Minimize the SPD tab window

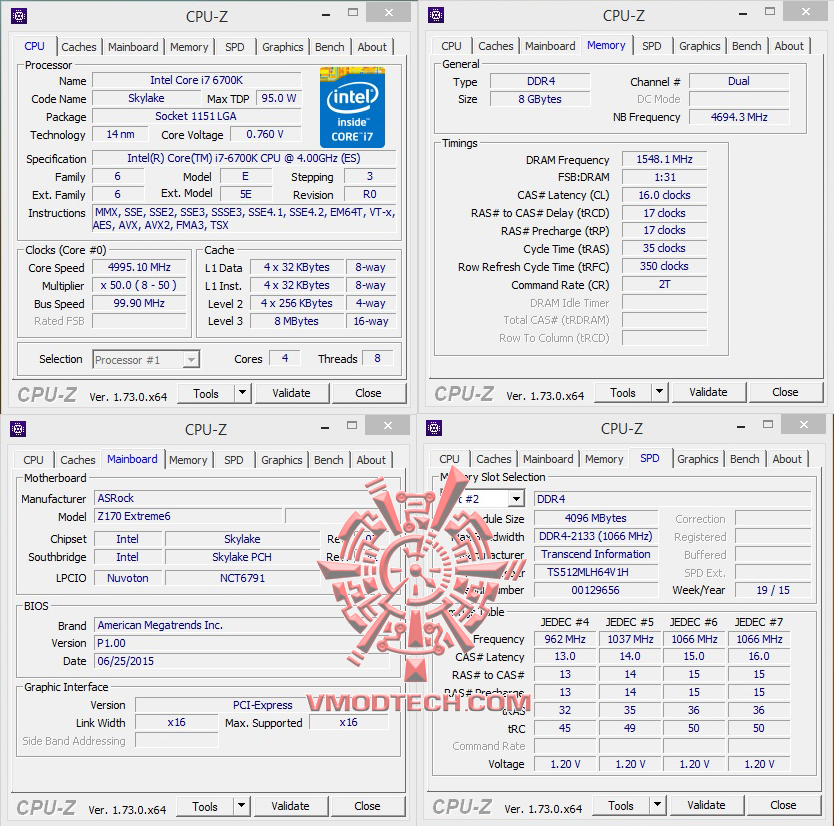click(741, 427)
